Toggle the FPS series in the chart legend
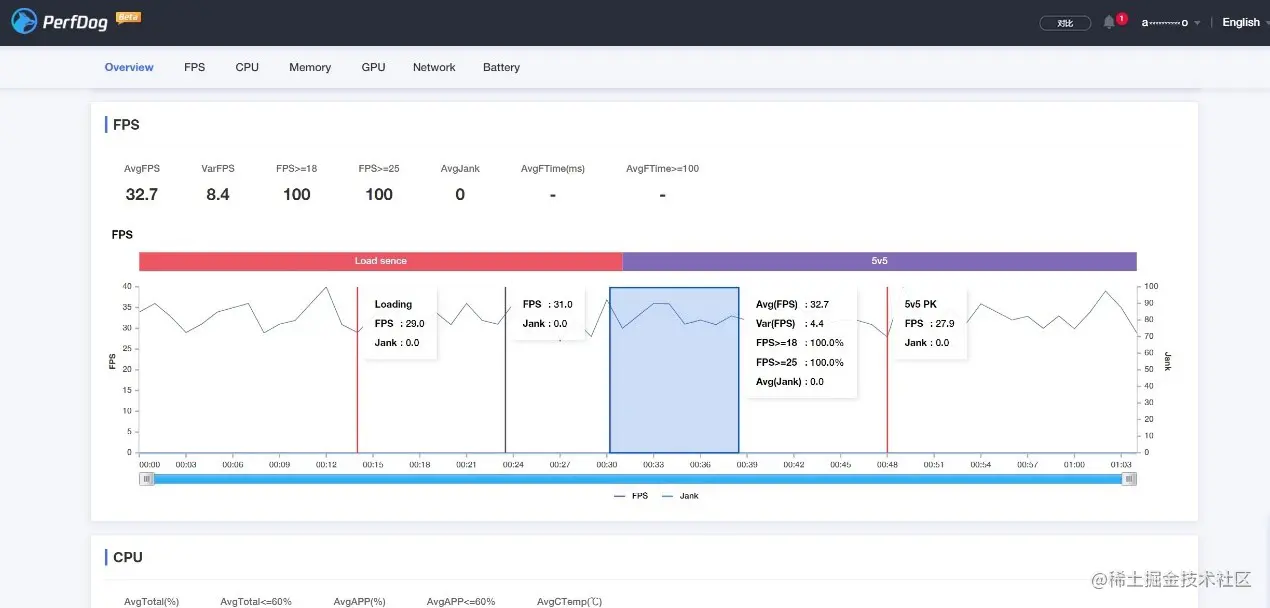The image size is (1270, 608). [631, 496]
